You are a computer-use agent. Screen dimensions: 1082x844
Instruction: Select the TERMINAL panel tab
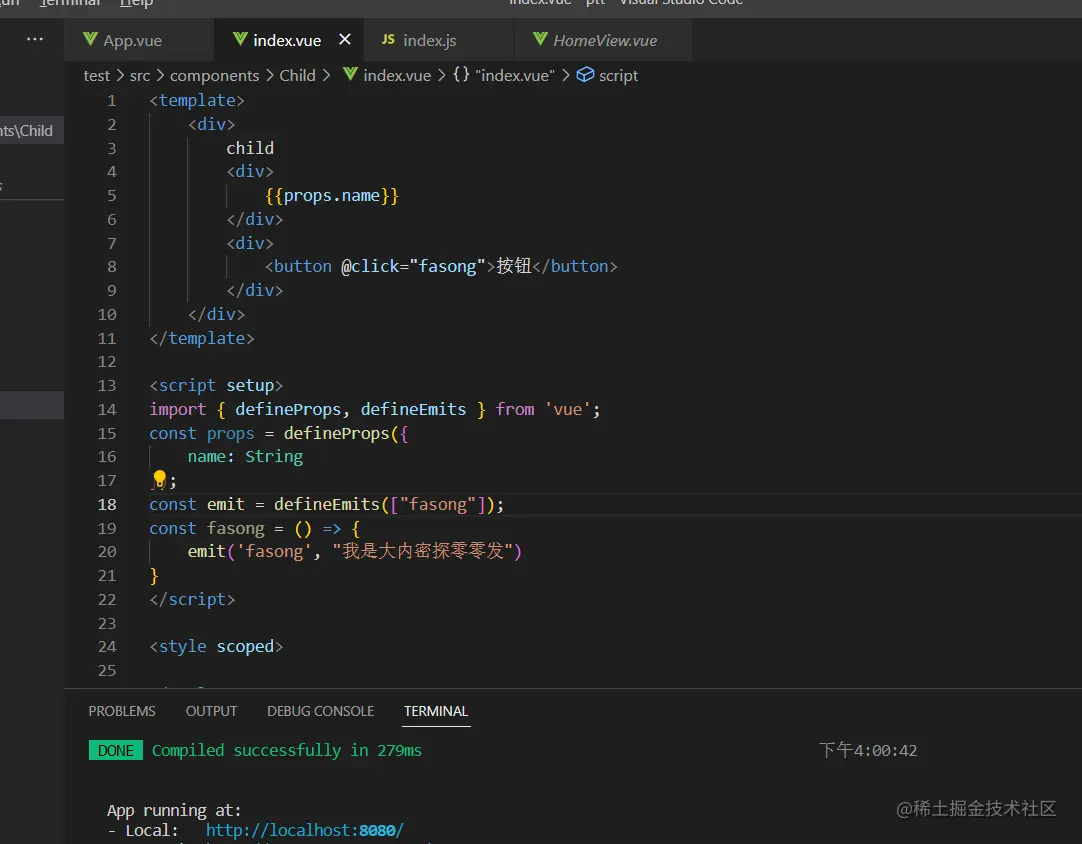pyautogui.click(x=436, y=711)
